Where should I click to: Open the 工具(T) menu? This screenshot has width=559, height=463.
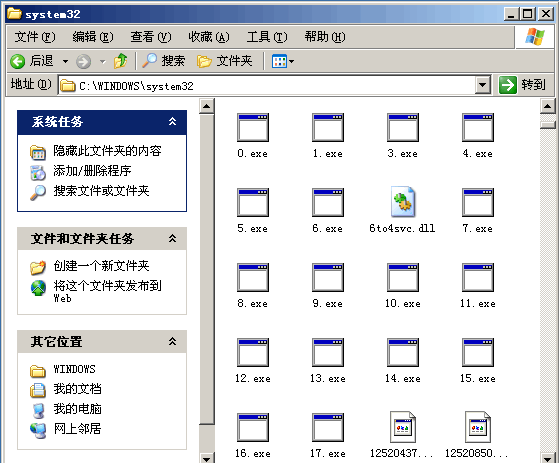267,37
